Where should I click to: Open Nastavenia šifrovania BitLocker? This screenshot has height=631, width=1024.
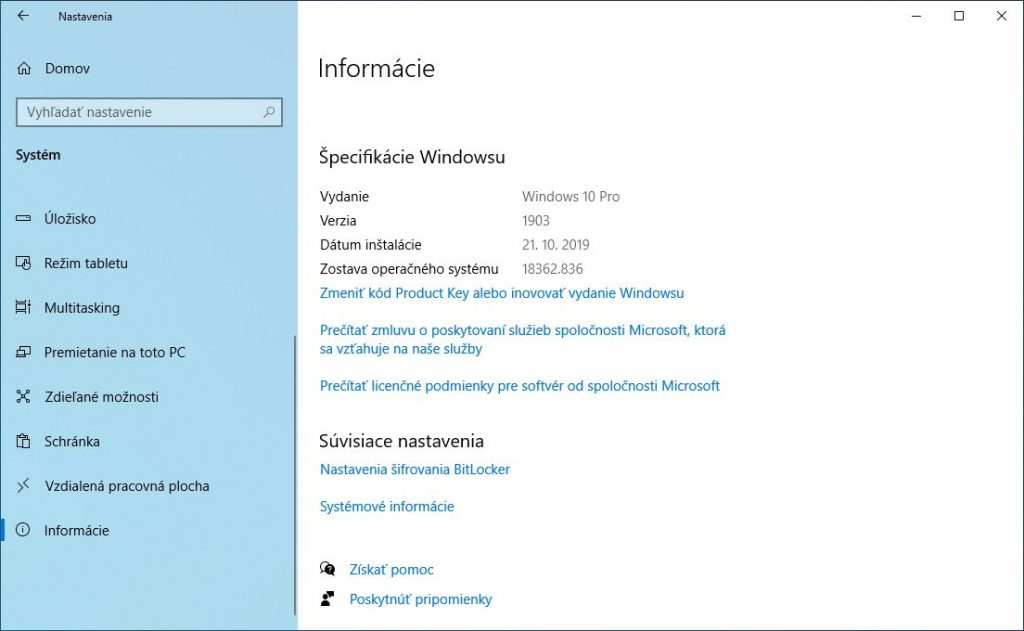pyautogui.click(x=415, y=469)
